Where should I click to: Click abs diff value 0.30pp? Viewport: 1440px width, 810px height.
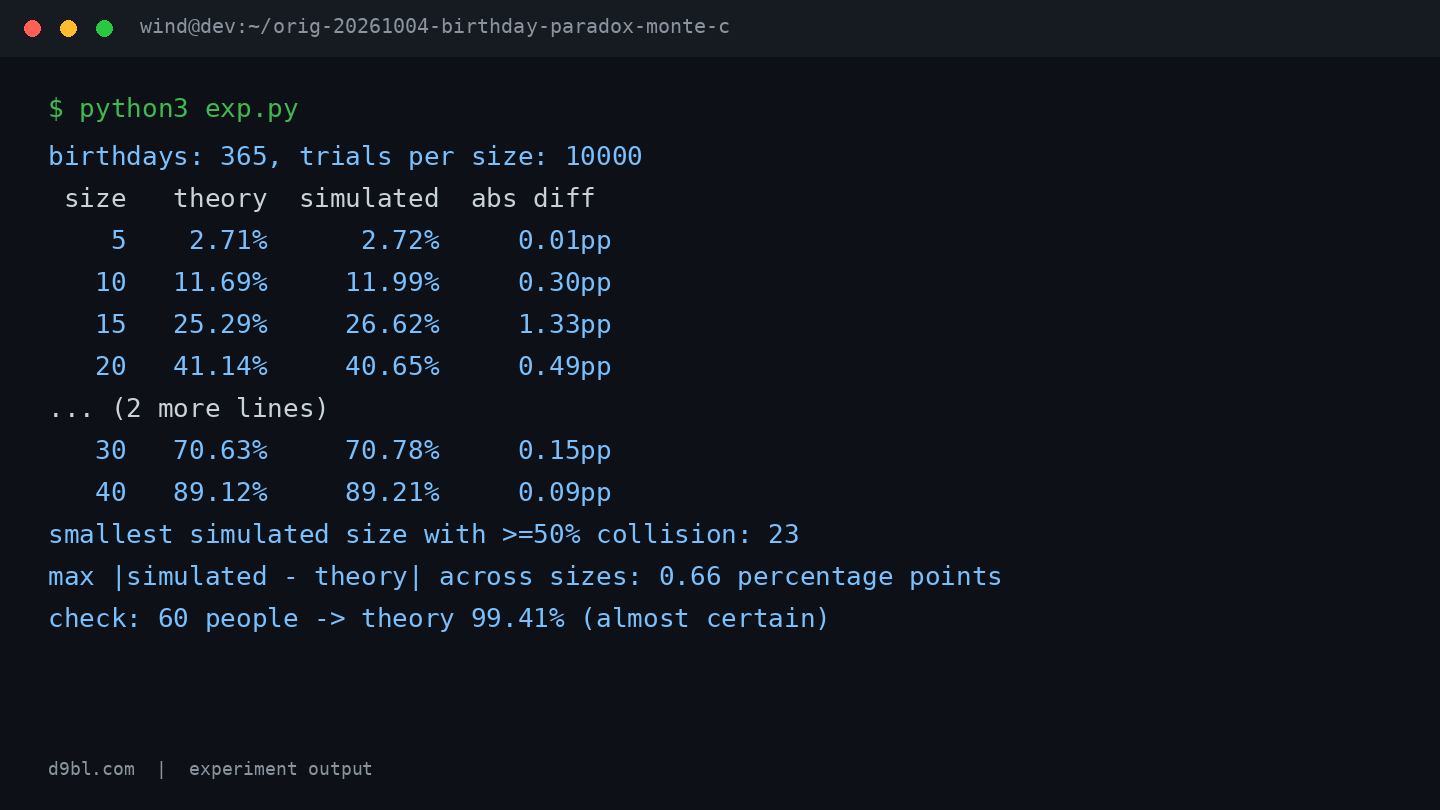pos(564,283)
